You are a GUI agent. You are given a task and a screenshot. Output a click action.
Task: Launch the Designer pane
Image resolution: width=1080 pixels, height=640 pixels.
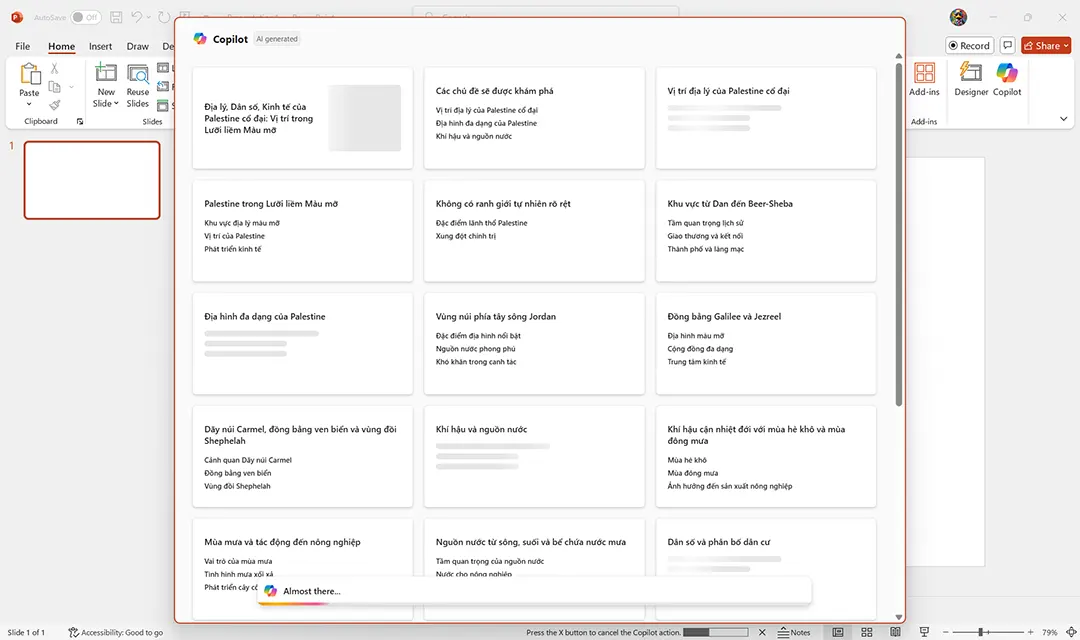tap(969, 80)
